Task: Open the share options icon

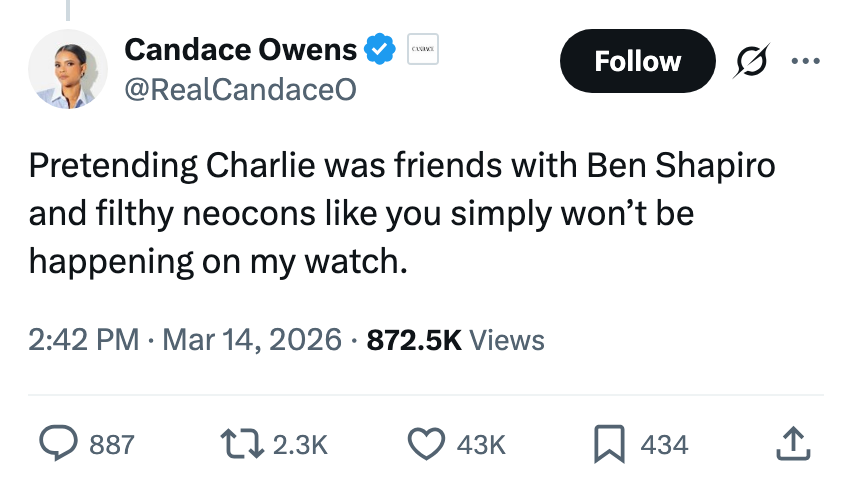Action: coord(791,444)
